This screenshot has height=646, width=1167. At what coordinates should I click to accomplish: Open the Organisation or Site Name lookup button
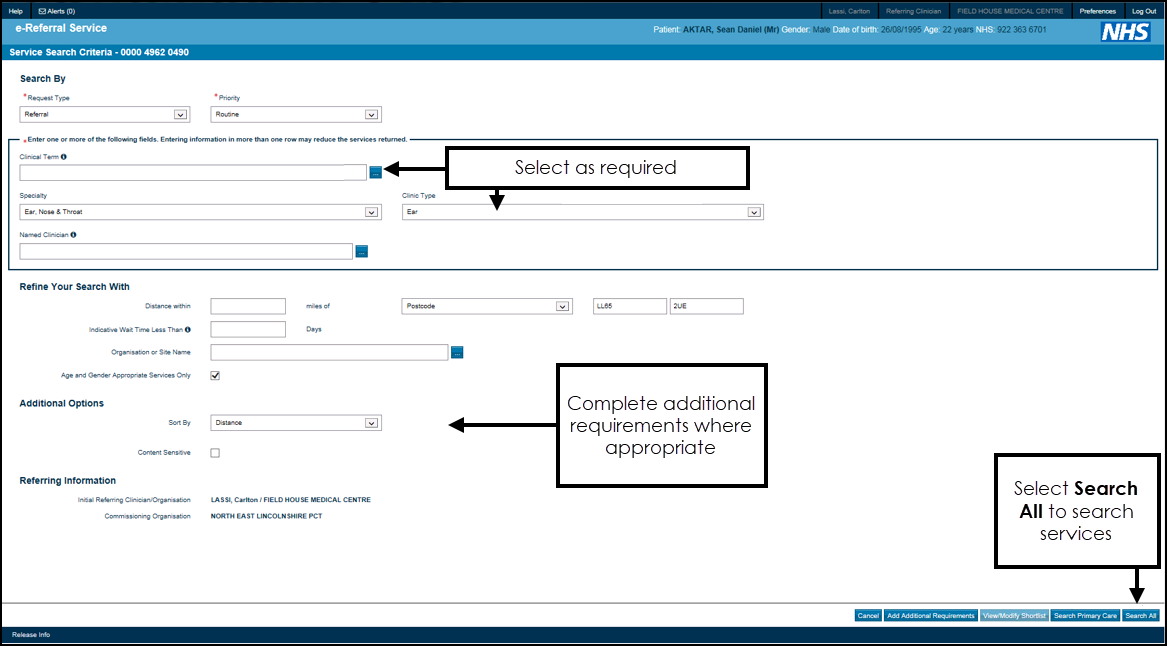click(x=457, y=352)
